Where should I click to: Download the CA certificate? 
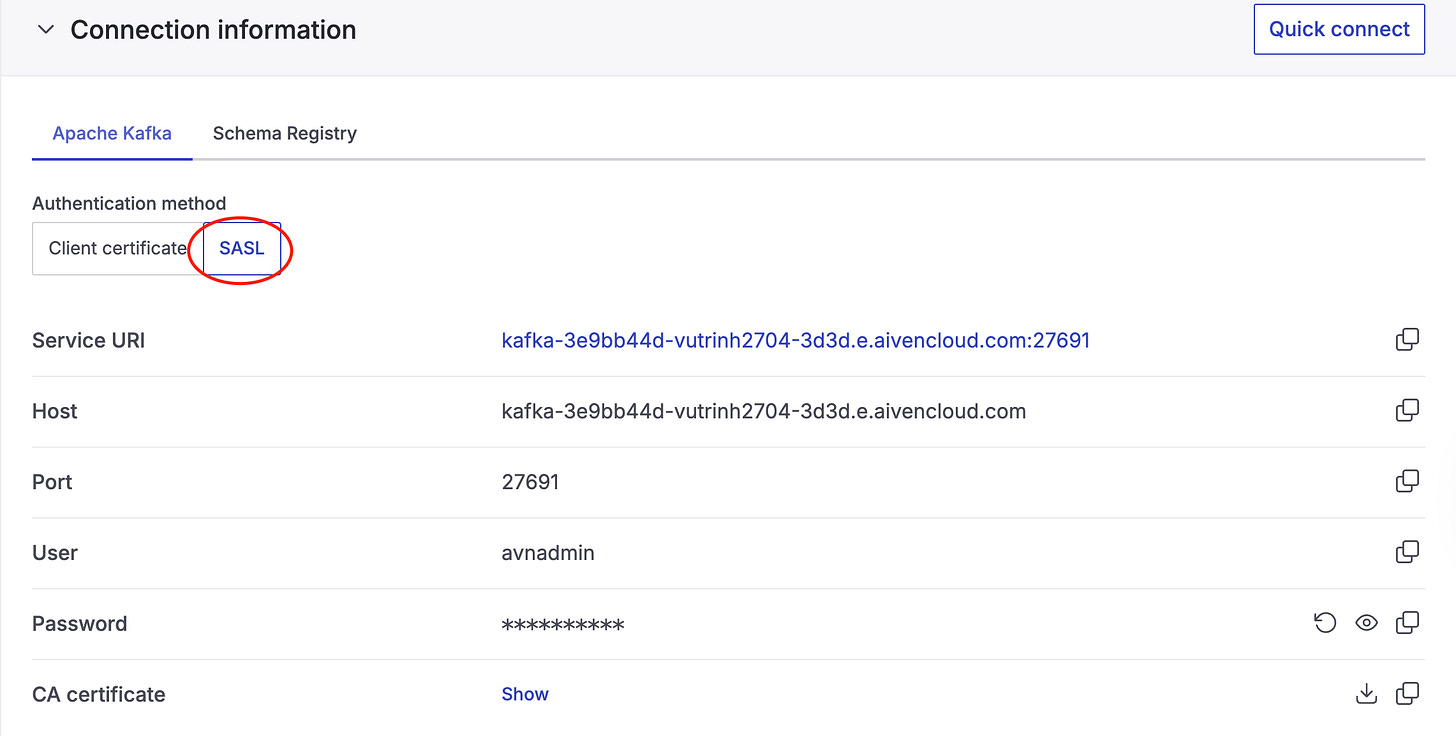point(1366,693)
